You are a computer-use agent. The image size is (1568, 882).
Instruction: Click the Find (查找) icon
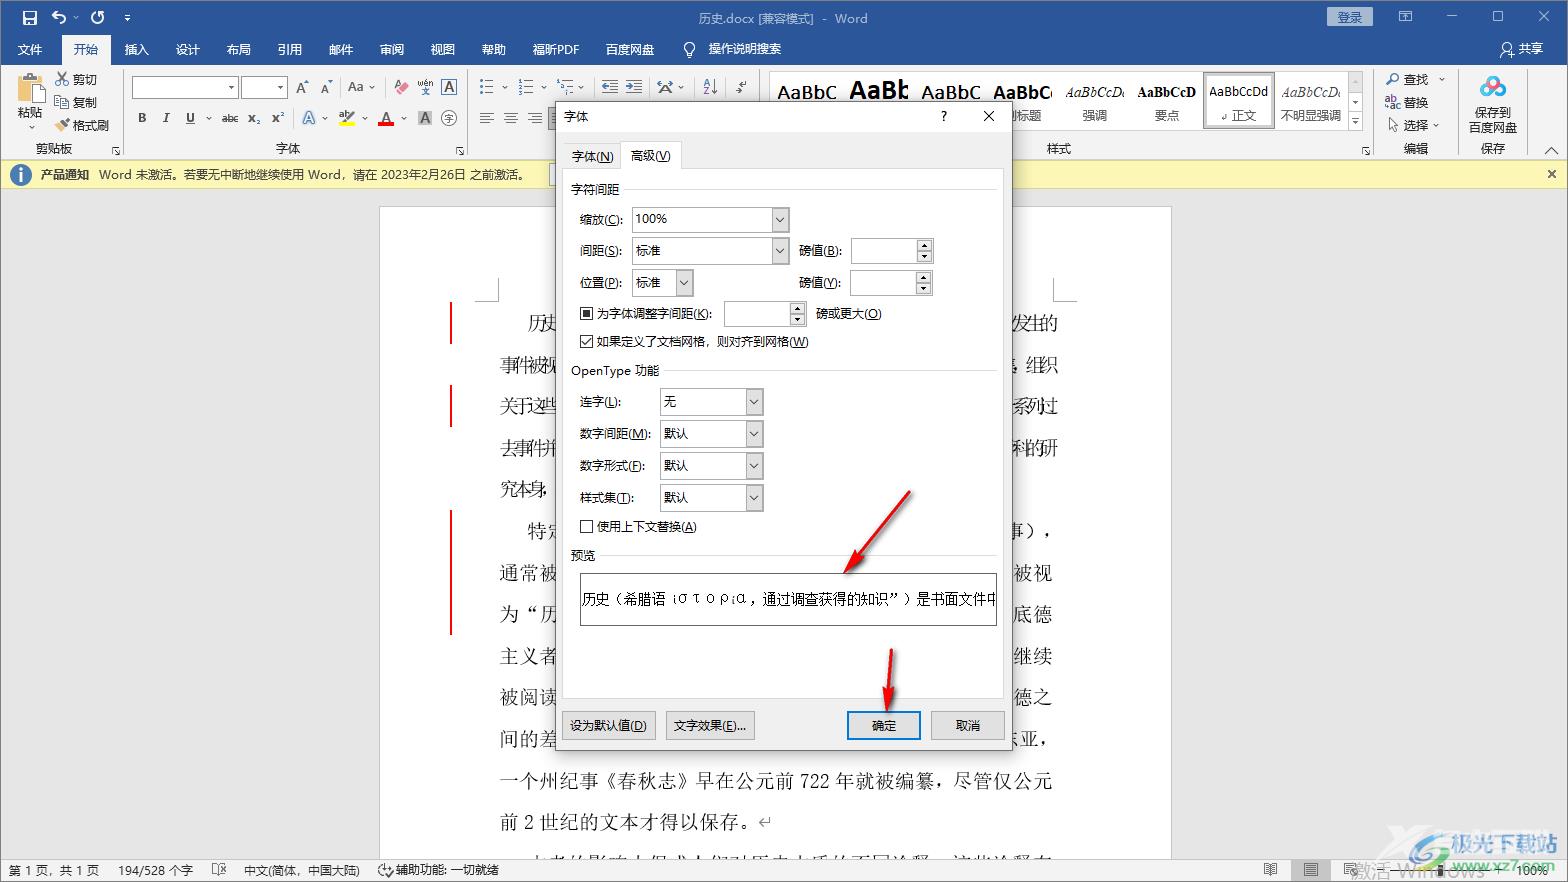[x=1393, y=79]
